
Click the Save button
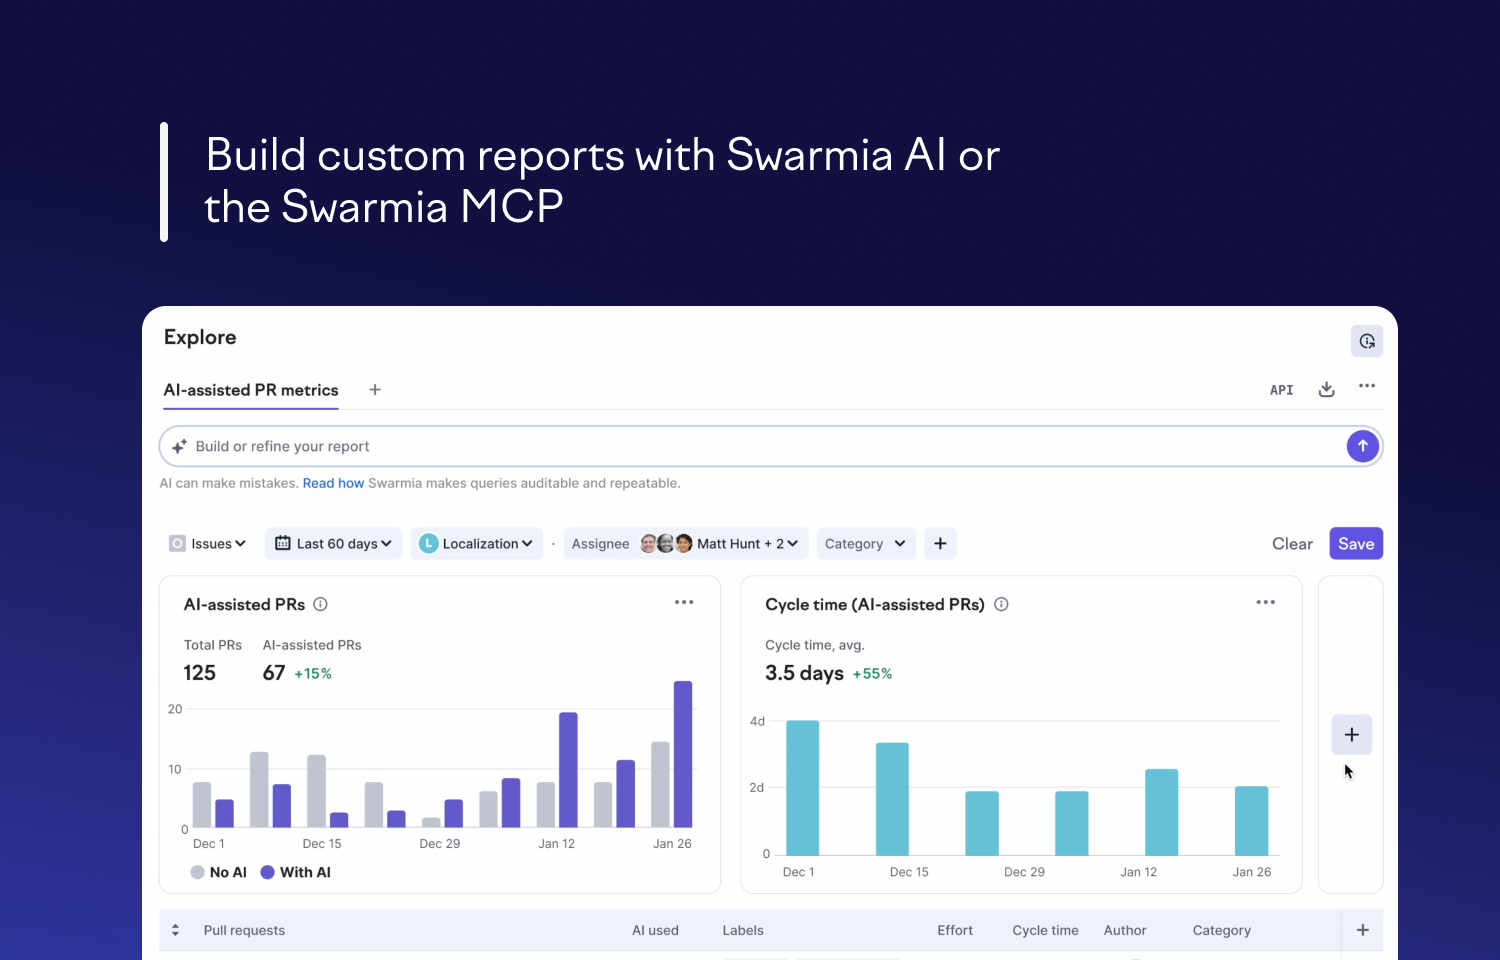1356,544
